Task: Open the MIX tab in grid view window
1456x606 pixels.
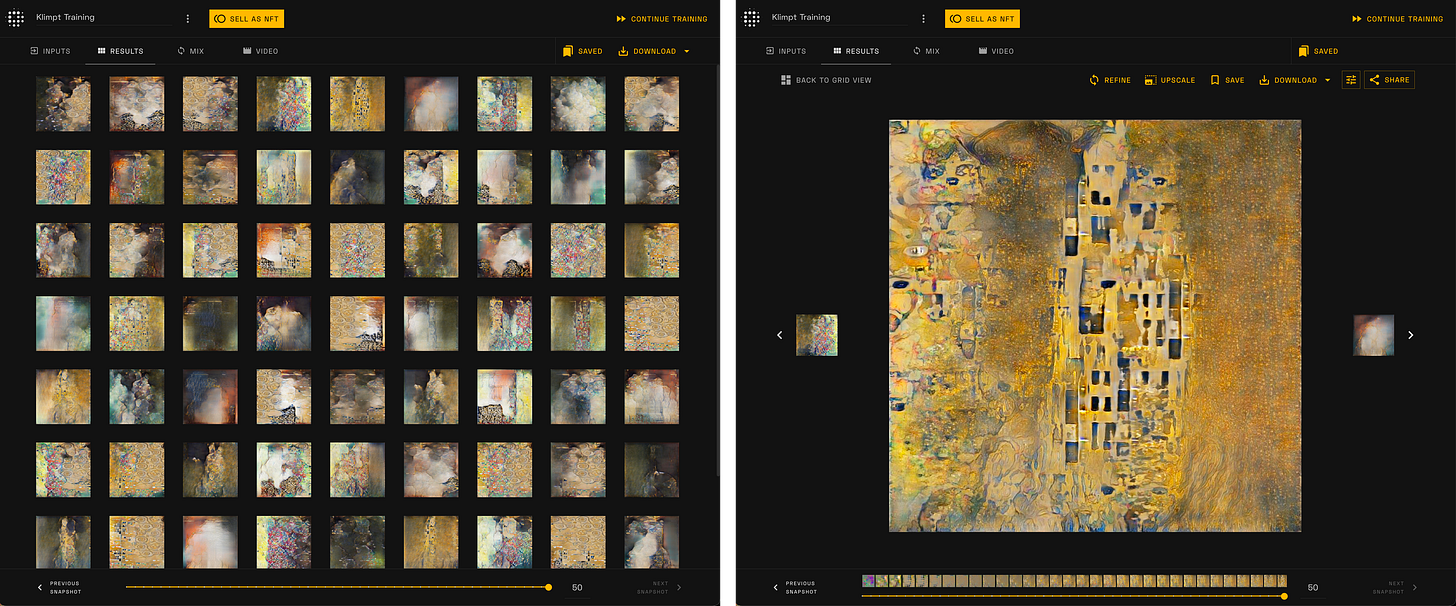Action: point(190,51)
